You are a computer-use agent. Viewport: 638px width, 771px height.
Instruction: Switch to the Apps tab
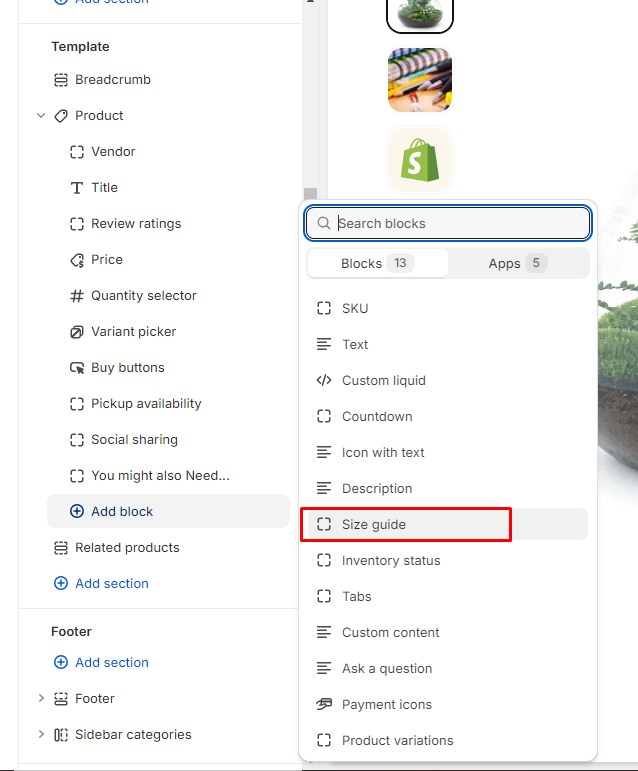click(518, 263)
